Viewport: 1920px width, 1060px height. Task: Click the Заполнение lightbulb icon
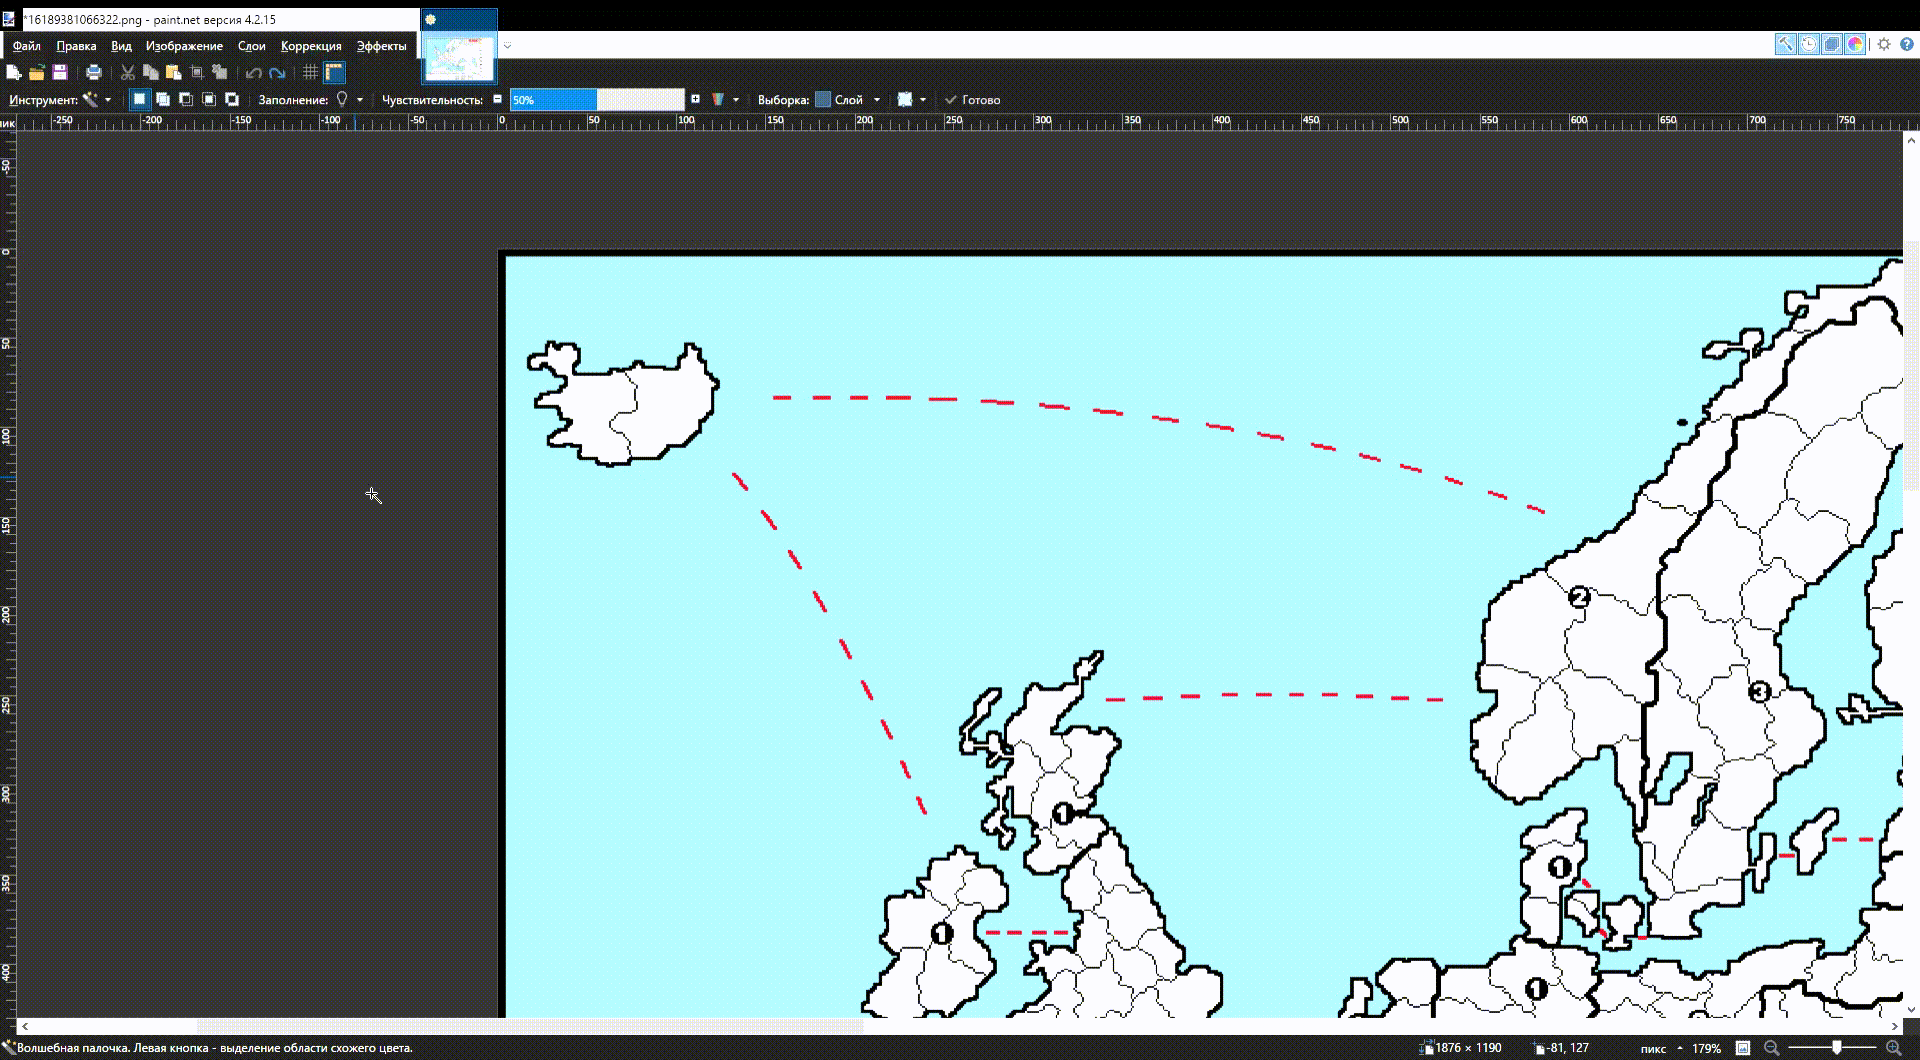(x=342, y=99)
